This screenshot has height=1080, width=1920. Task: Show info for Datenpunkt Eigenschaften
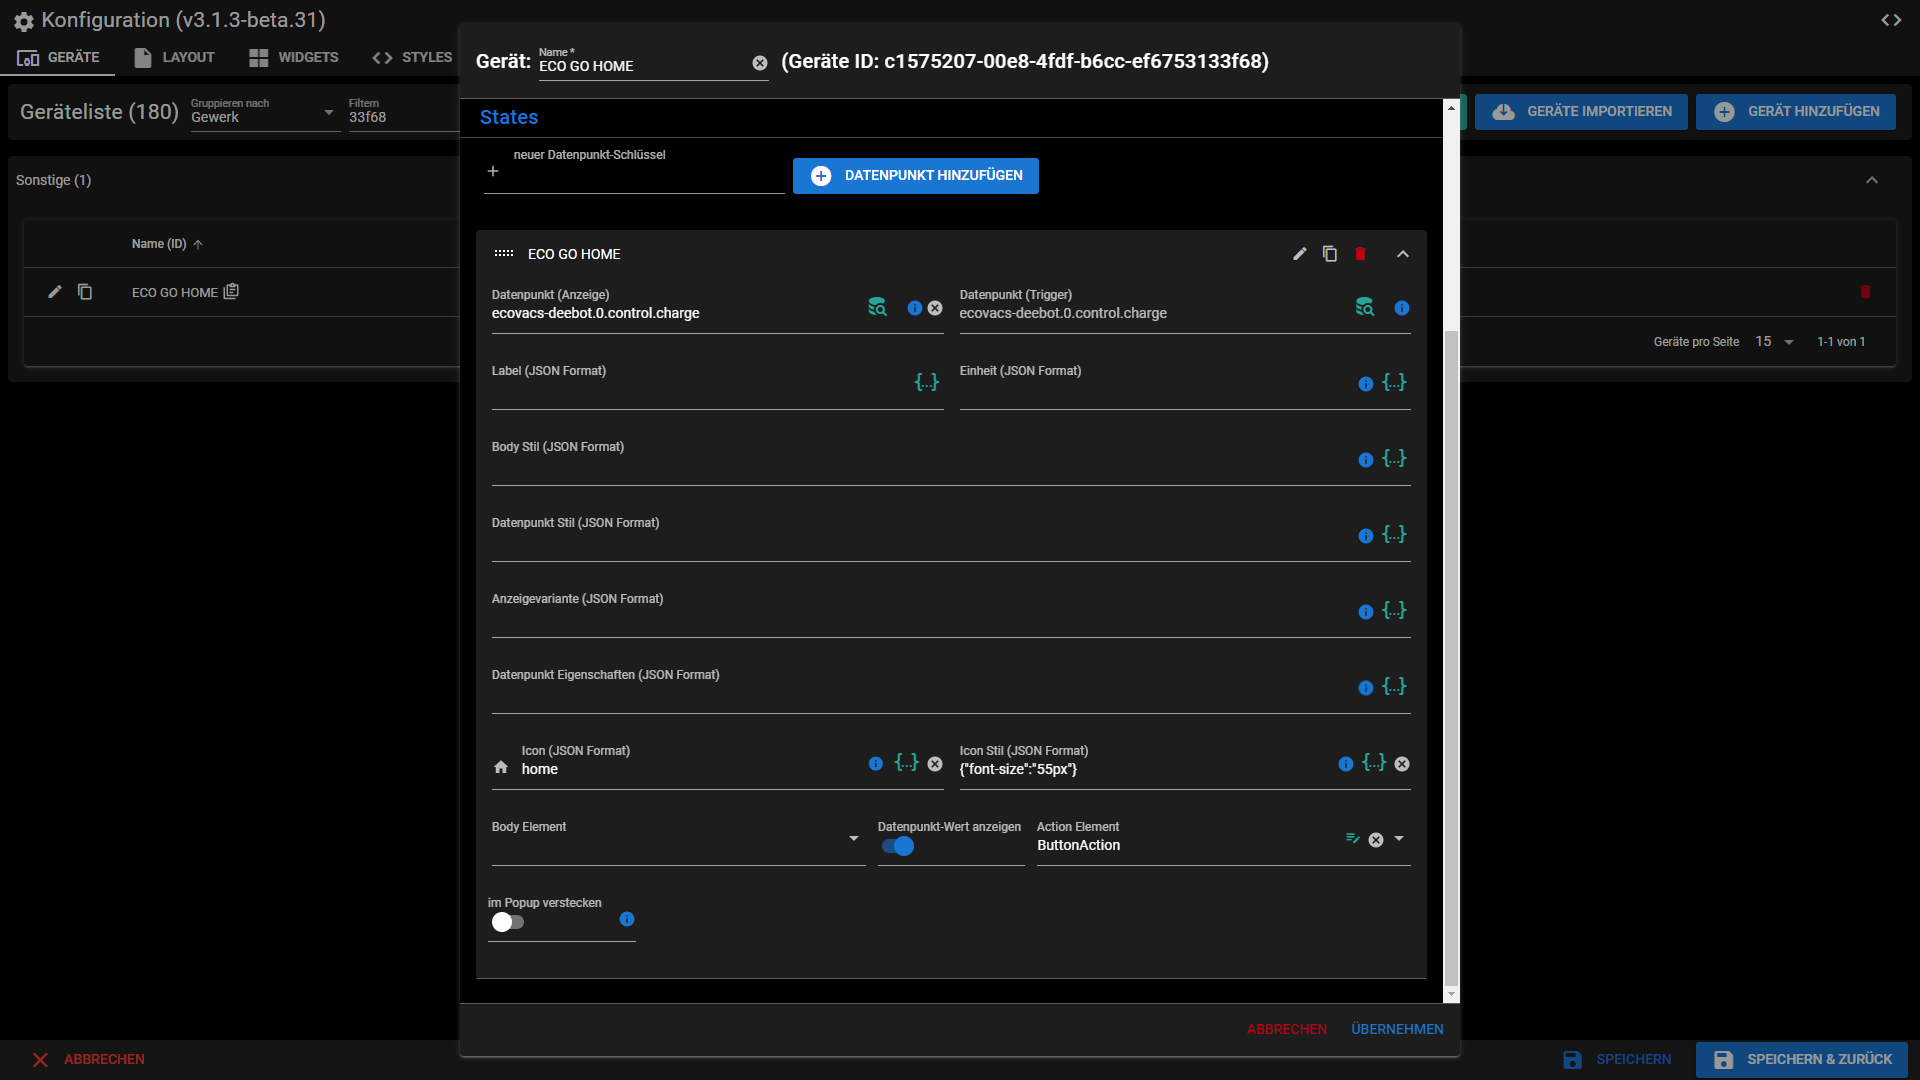point(1365,688)
